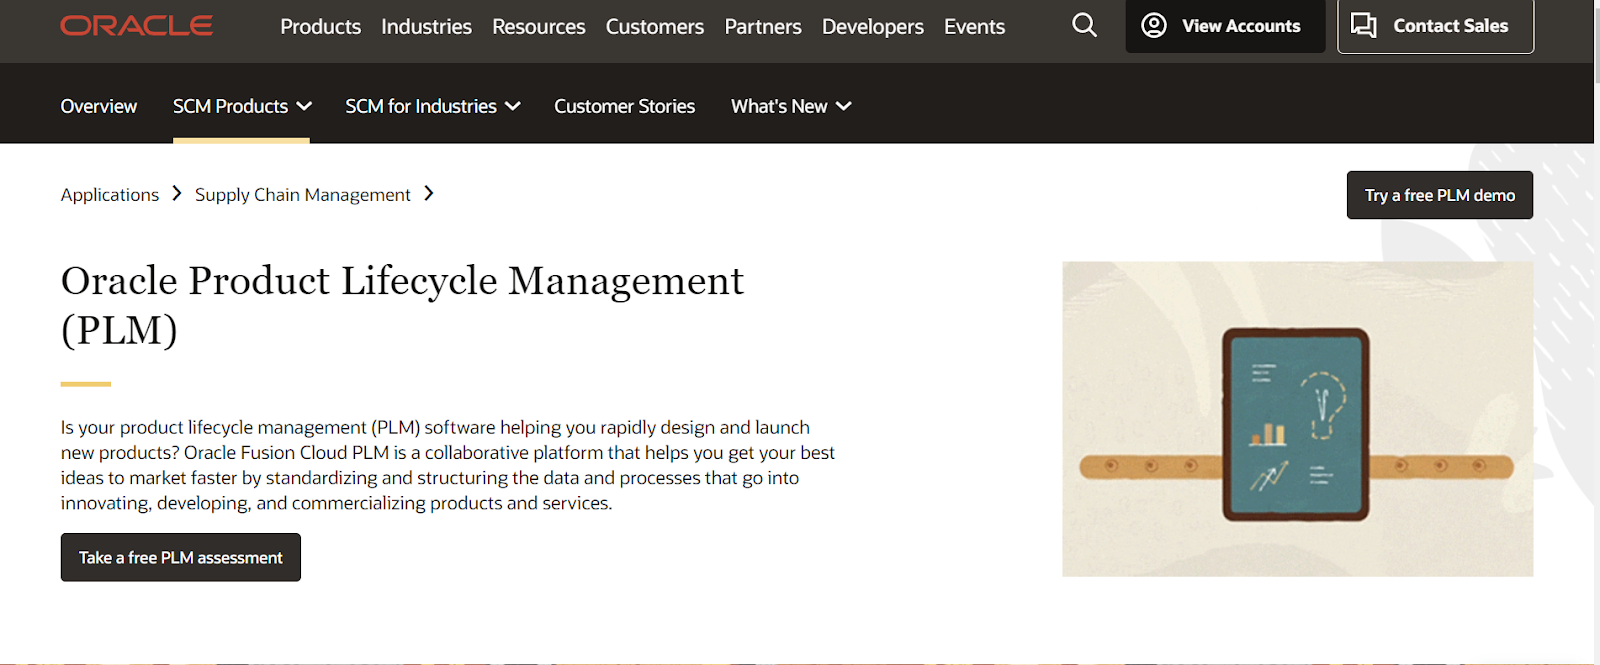Screen dimensions: 1600x665
Task: Open the search magnifier icon
Action: pyautogui.click(x=1084, y=25)
